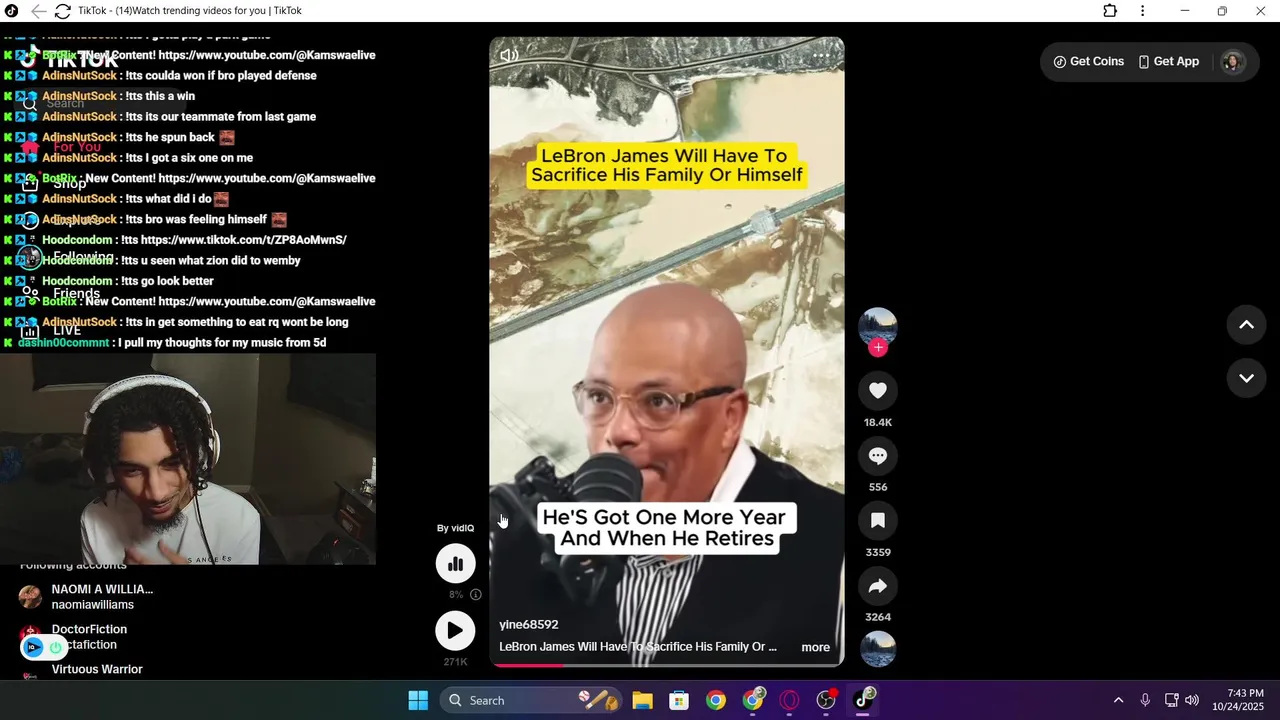The height and width of the screenshot is (720, 1280).
Task: Click the video caption text starting with LeBron
Action: coord(638,647)
